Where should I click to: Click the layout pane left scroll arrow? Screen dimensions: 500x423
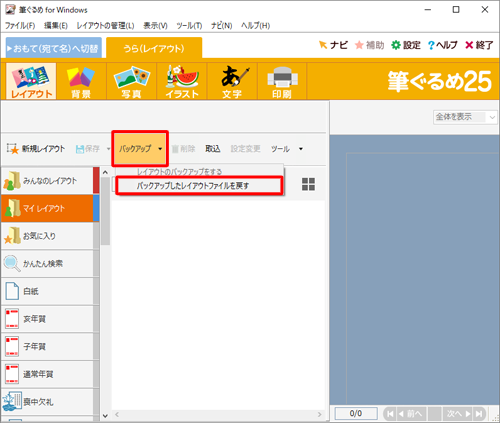tap(117, 414)
